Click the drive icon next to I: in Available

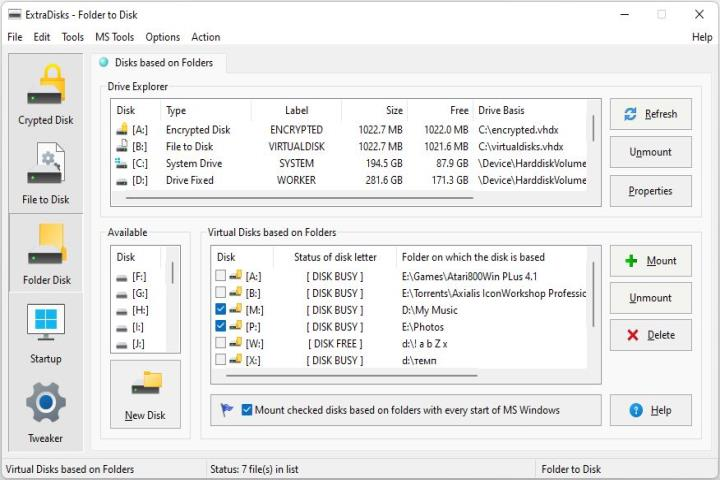click(122, 328)
